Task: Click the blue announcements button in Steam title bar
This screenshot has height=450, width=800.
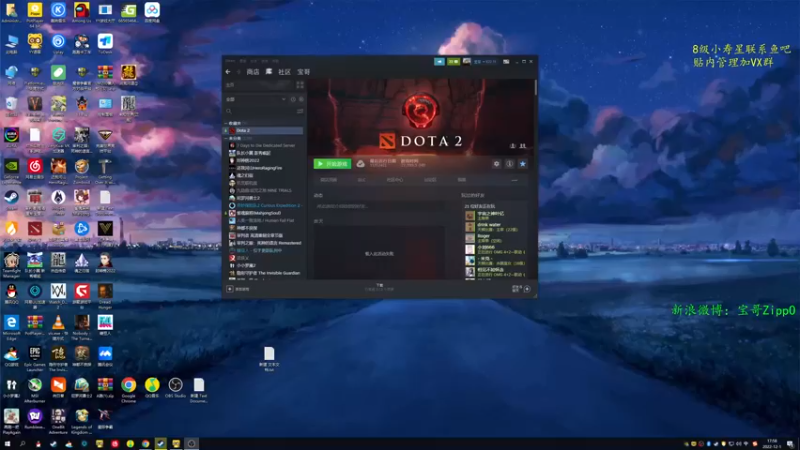Action: coord(439,61)
